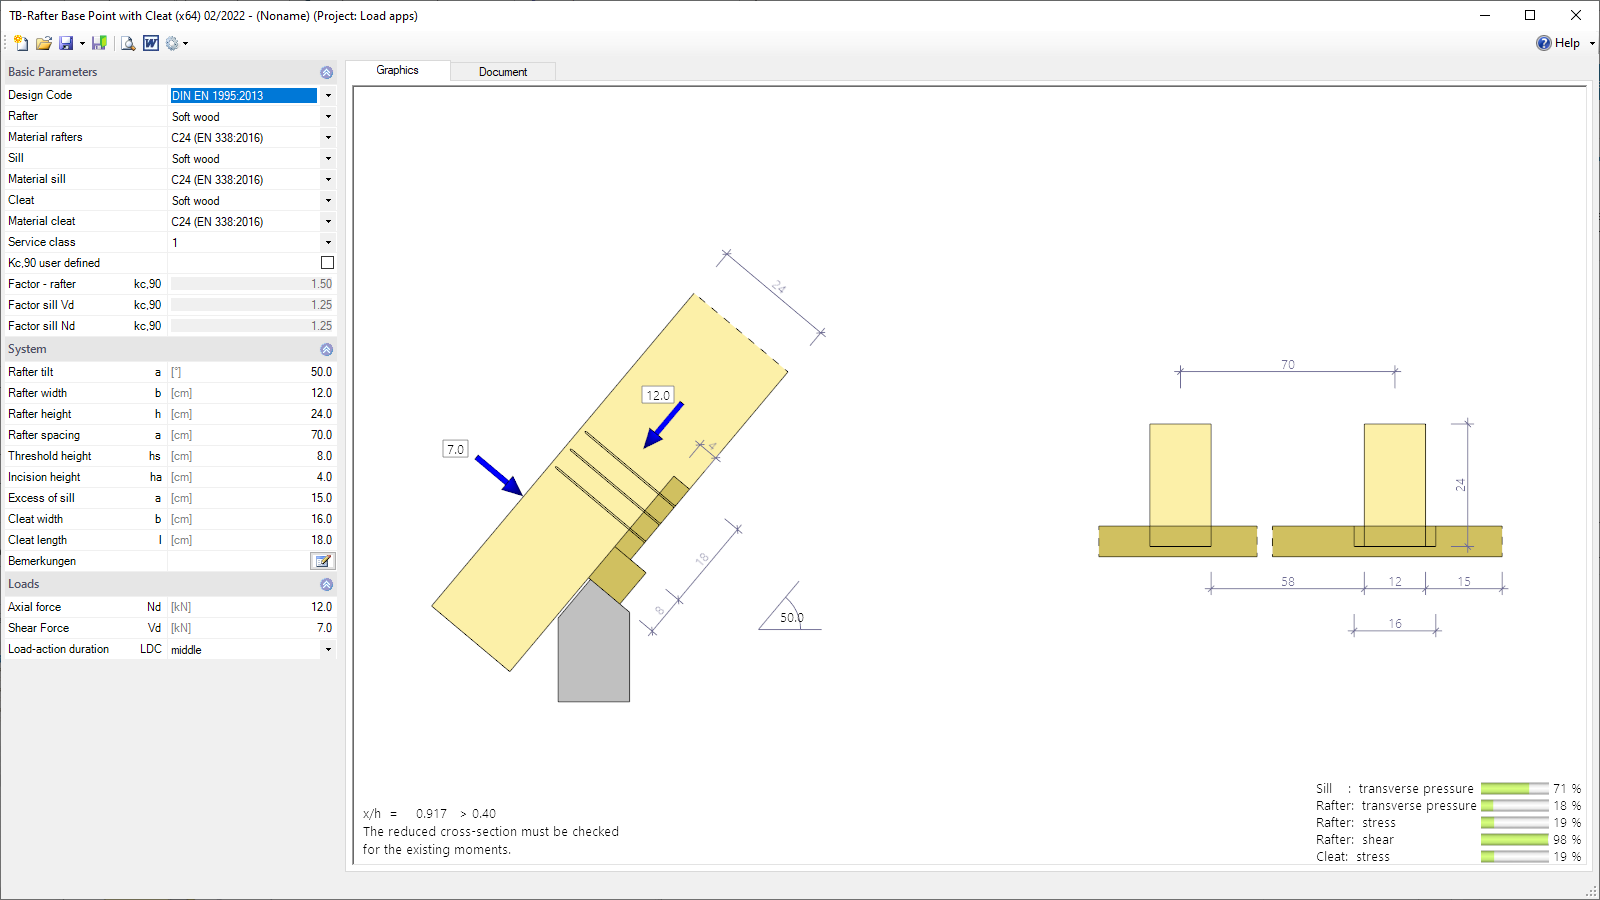Image resolution: width=1600 pixels, height=900 pixels.
Task: Expand the settings gear dropdown arrow
Action: pos(185,43)
